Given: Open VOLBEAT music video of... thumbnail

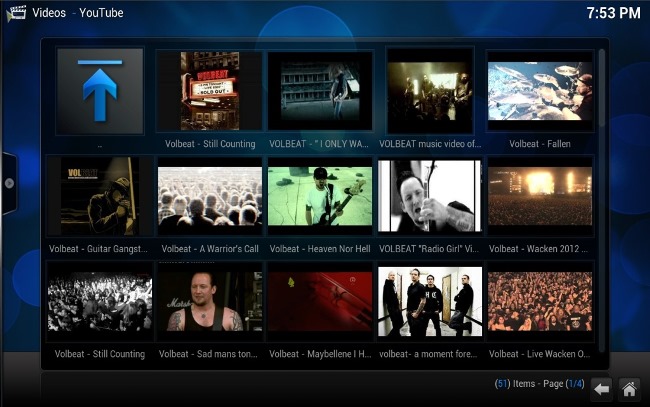Looking at the screenshot, I should 430,91.
